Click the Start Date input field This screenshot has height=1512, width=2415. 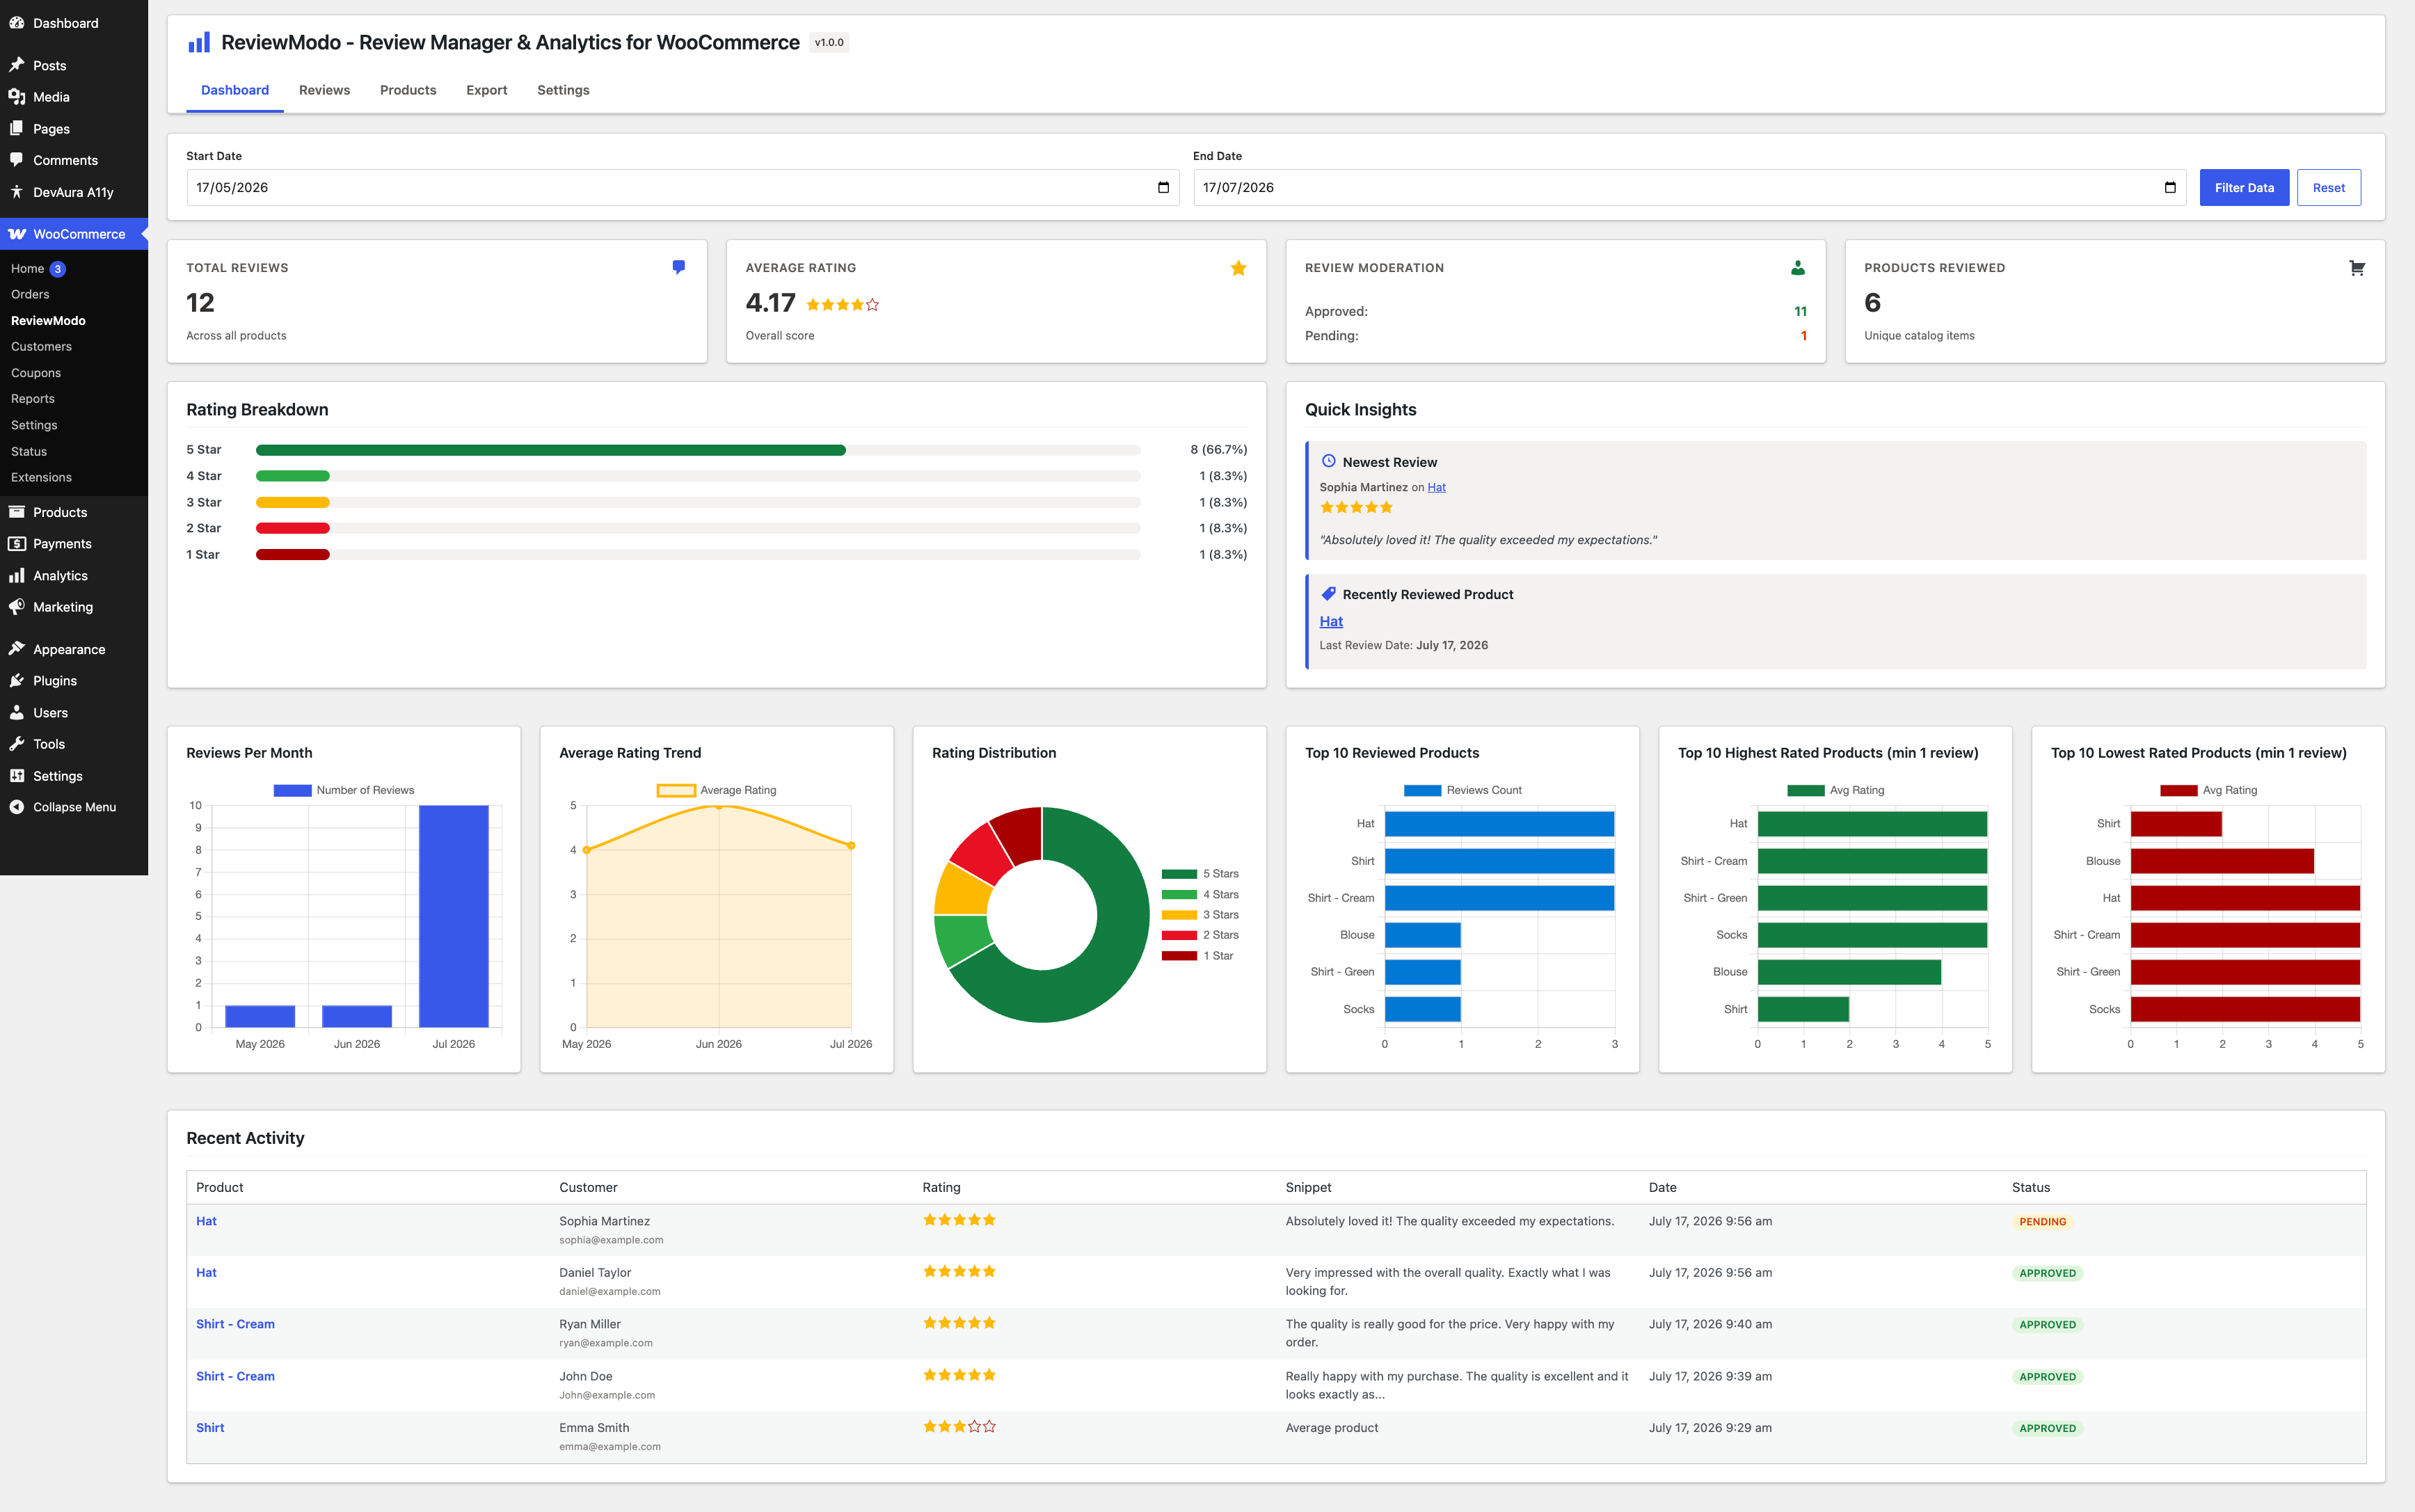tap(683, 188)
